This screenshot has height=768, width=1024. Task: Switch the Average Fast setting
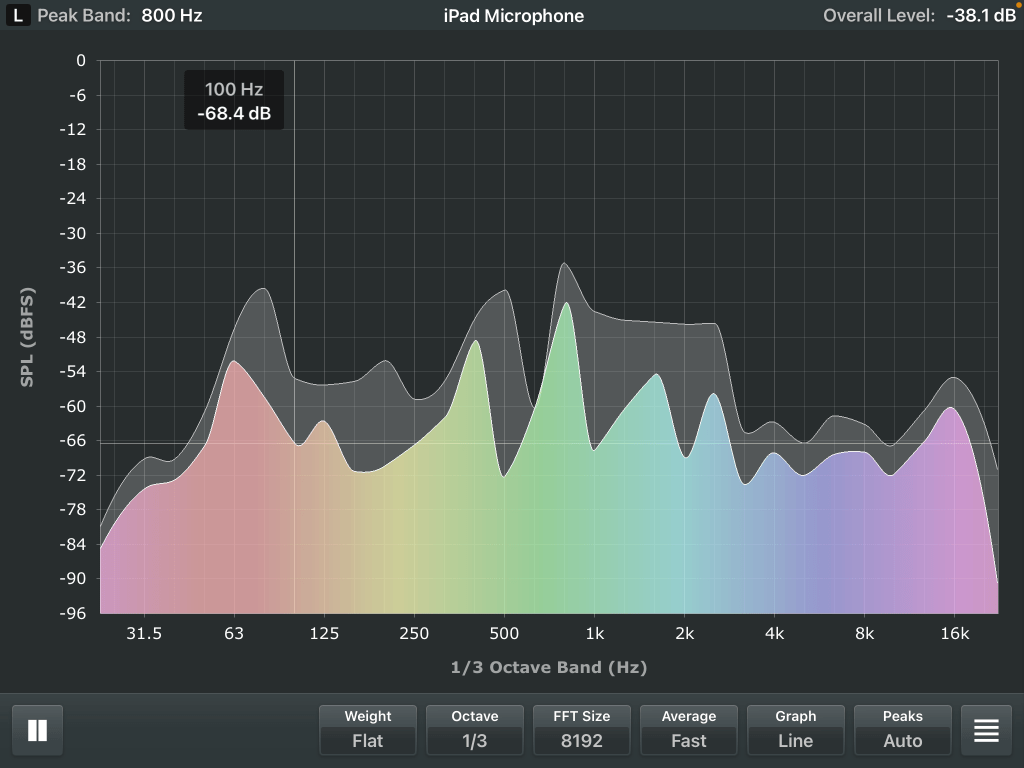[x=688, y=730]
